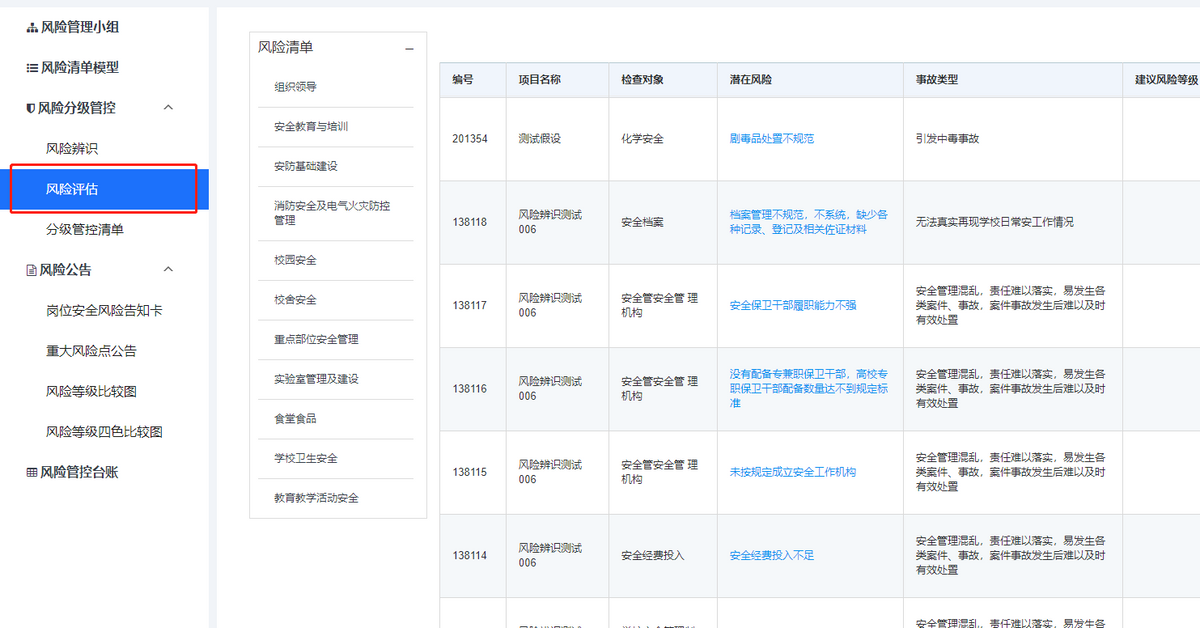The height and width of the screenshot is (628, 1200).
Task: Click the 无法真实再现学校日常安全工作情况 cell
Action: pos(995,222)
